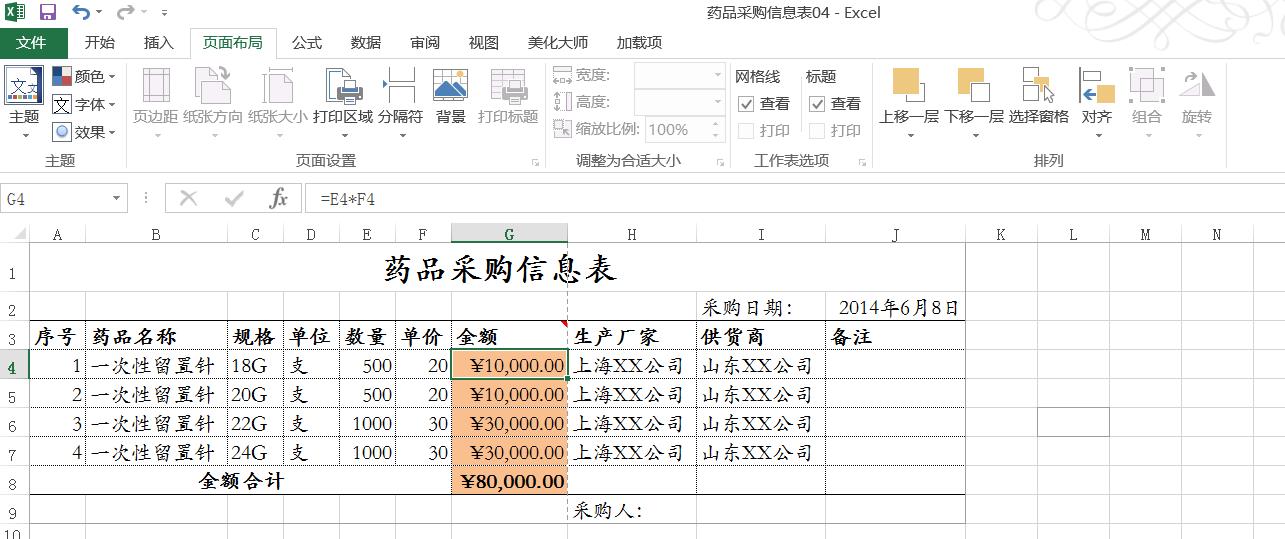
Task: Click Bring Forward (上移一层)
Action: coord(908,104)
